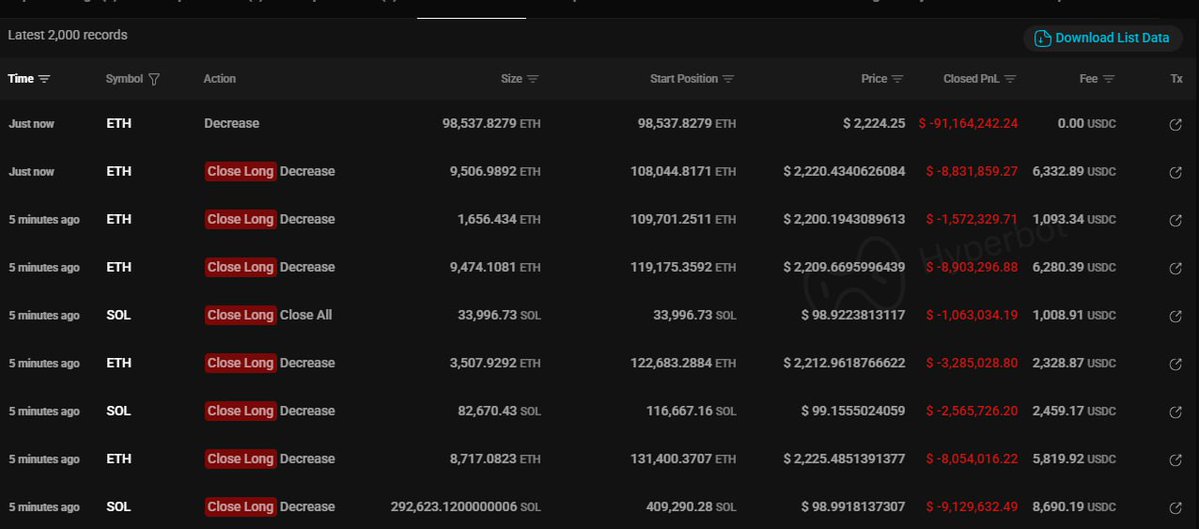Click the Close Long tag in SOL Close All row
The image size is (1199, 529).
click(240, 315)
